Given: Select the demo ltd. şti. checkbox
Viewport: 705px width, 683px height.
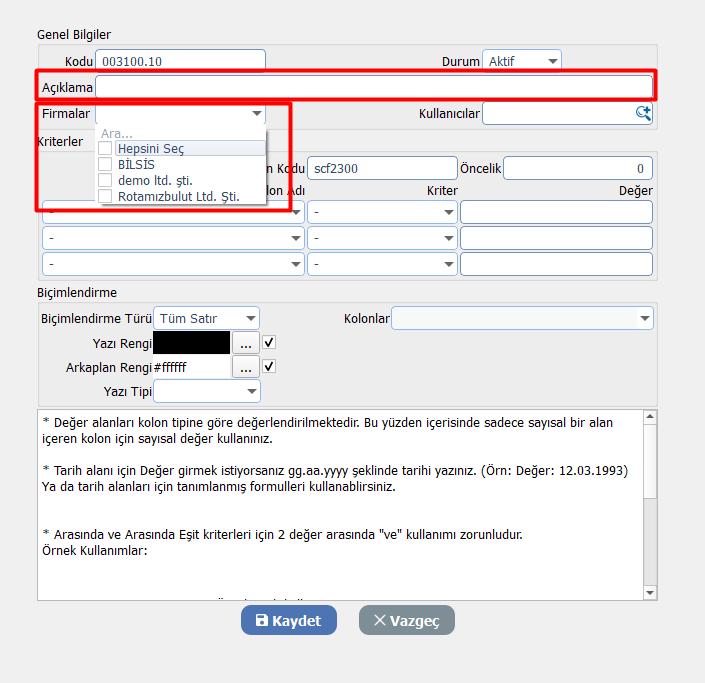Looking at the screenshot, I should pos(106,180).
